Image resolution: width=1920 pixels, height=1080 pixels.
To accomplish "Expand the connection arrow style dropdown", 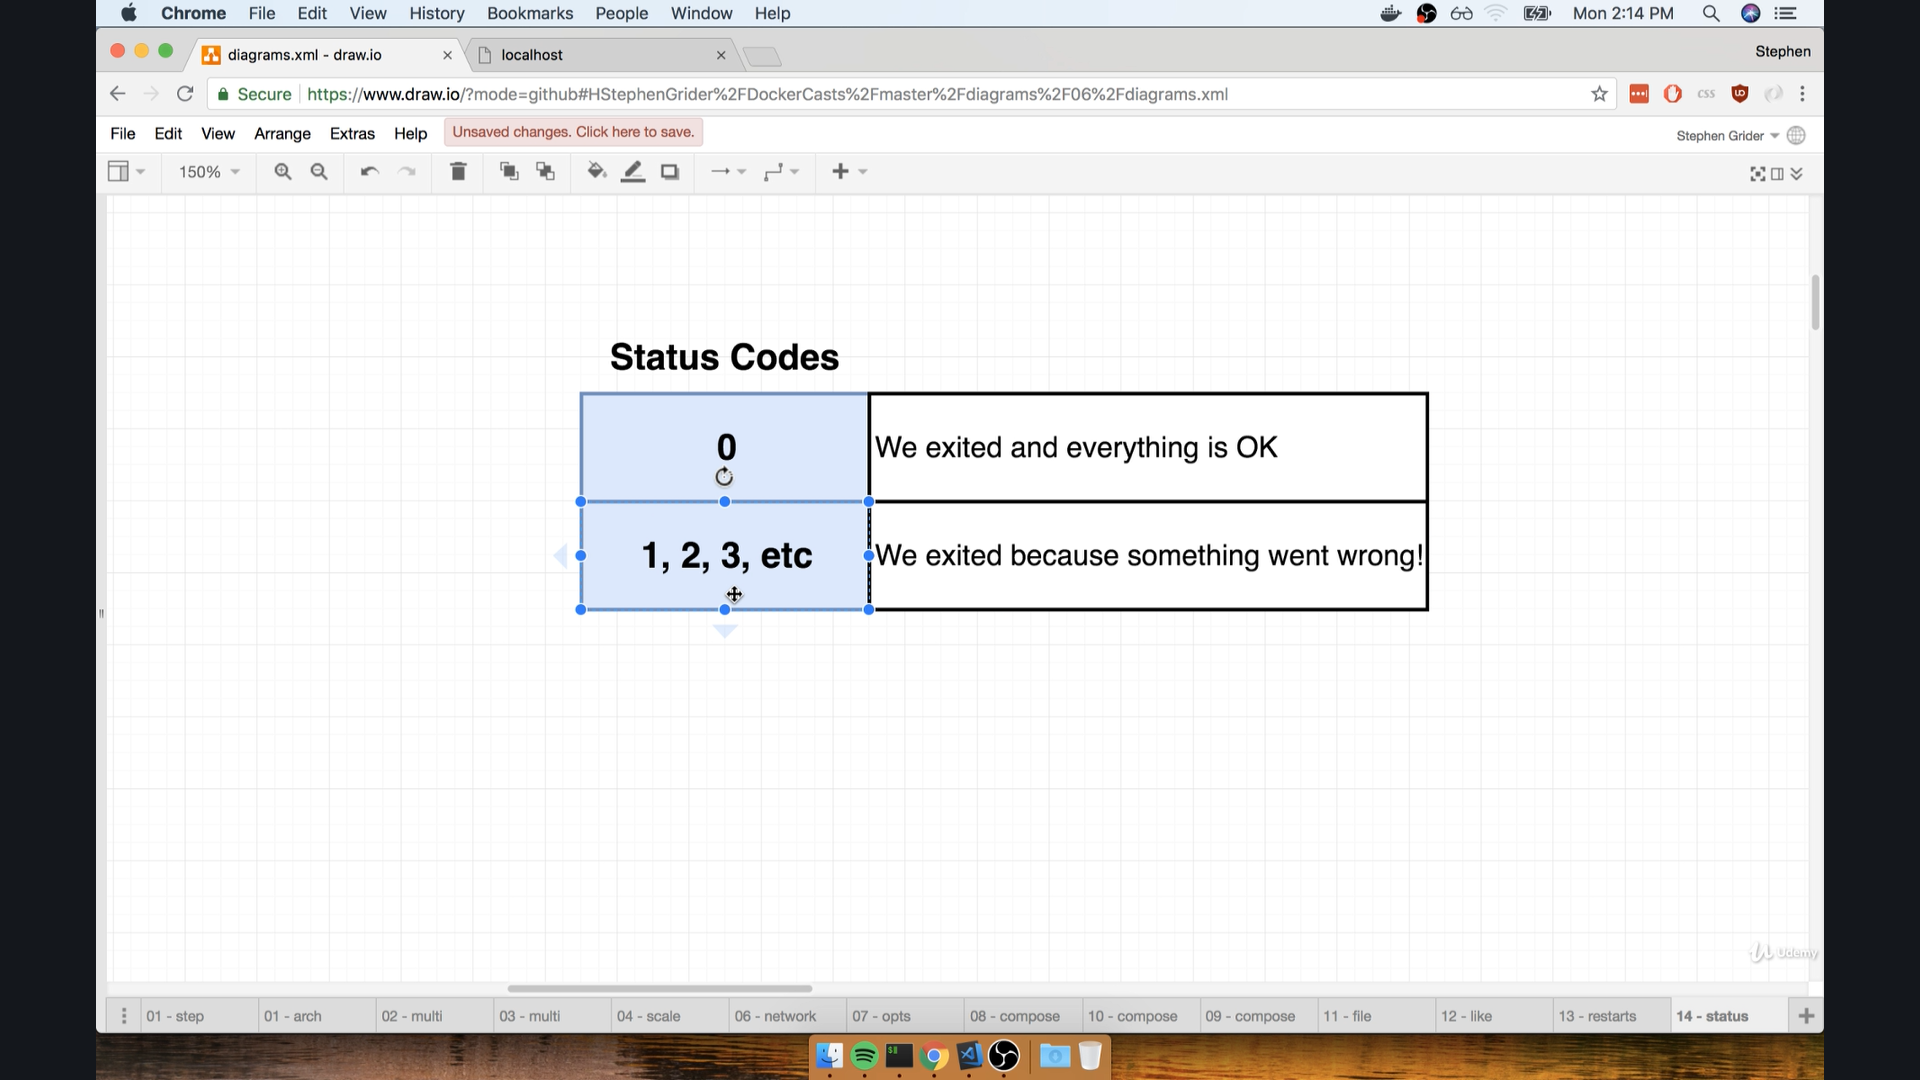I will (x=728, y=172).
